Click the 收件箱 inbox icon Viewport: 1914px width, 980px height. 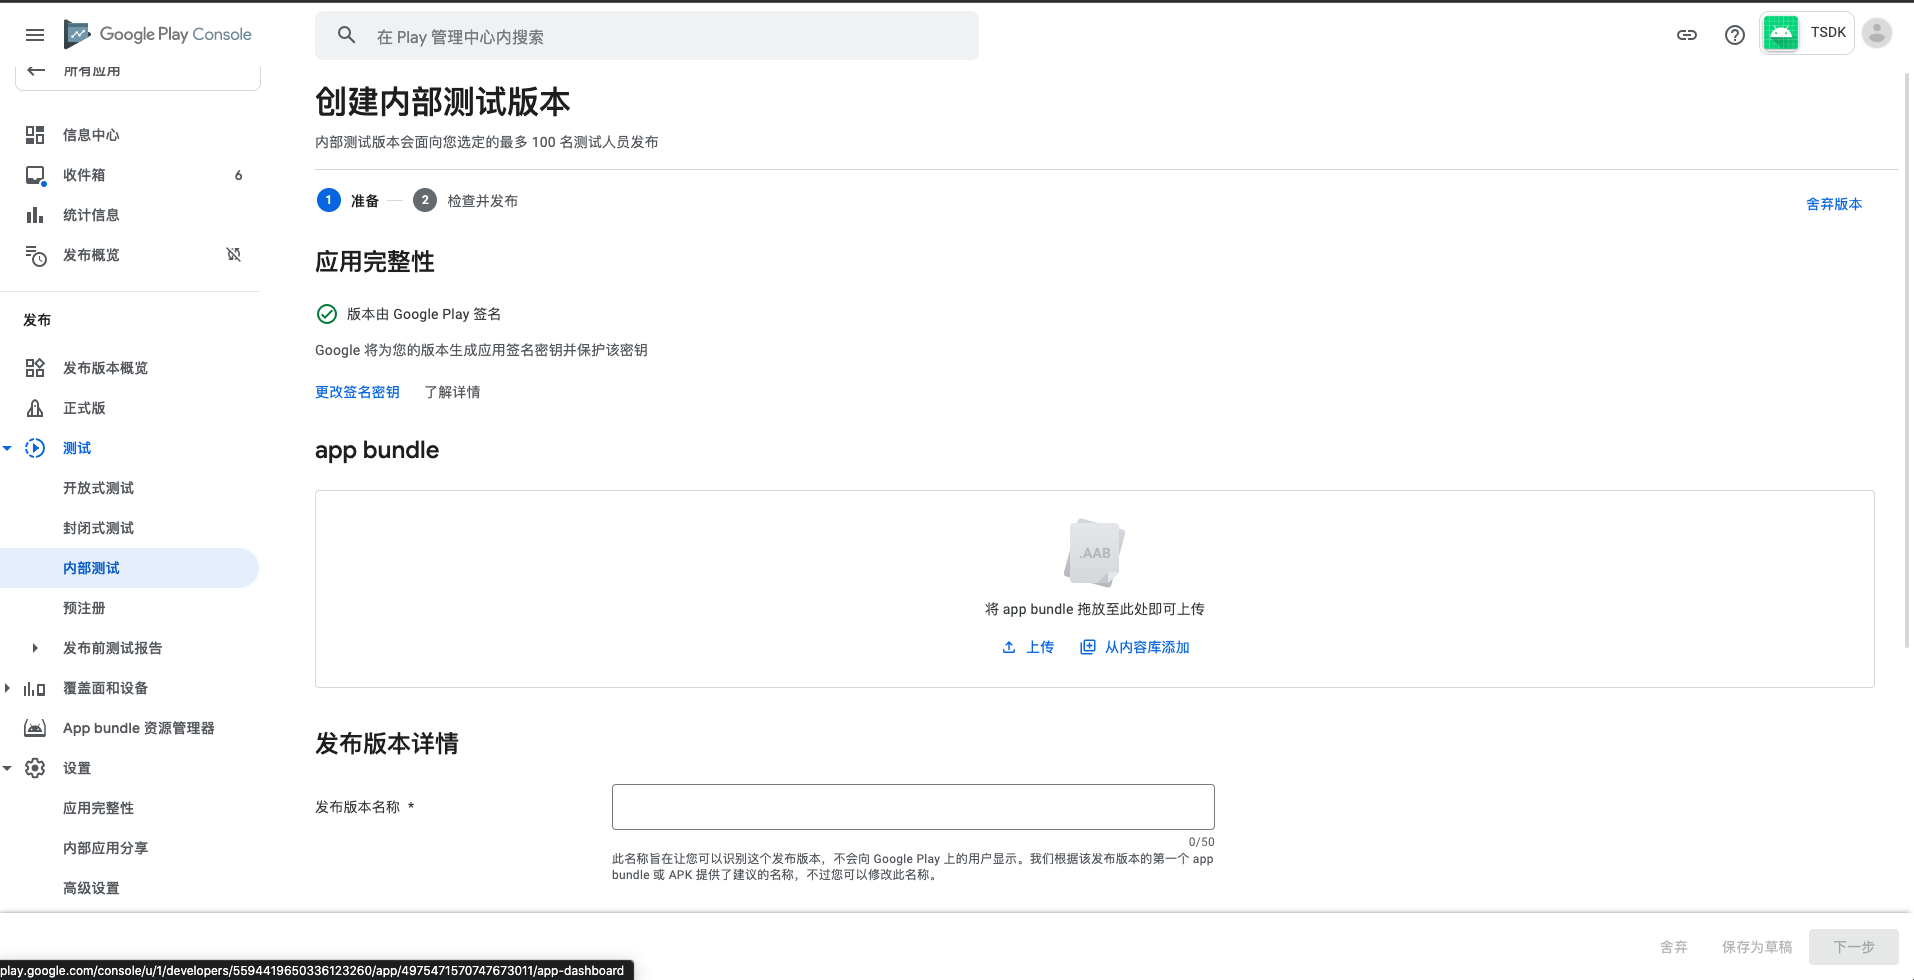click(x=35, y=175)
